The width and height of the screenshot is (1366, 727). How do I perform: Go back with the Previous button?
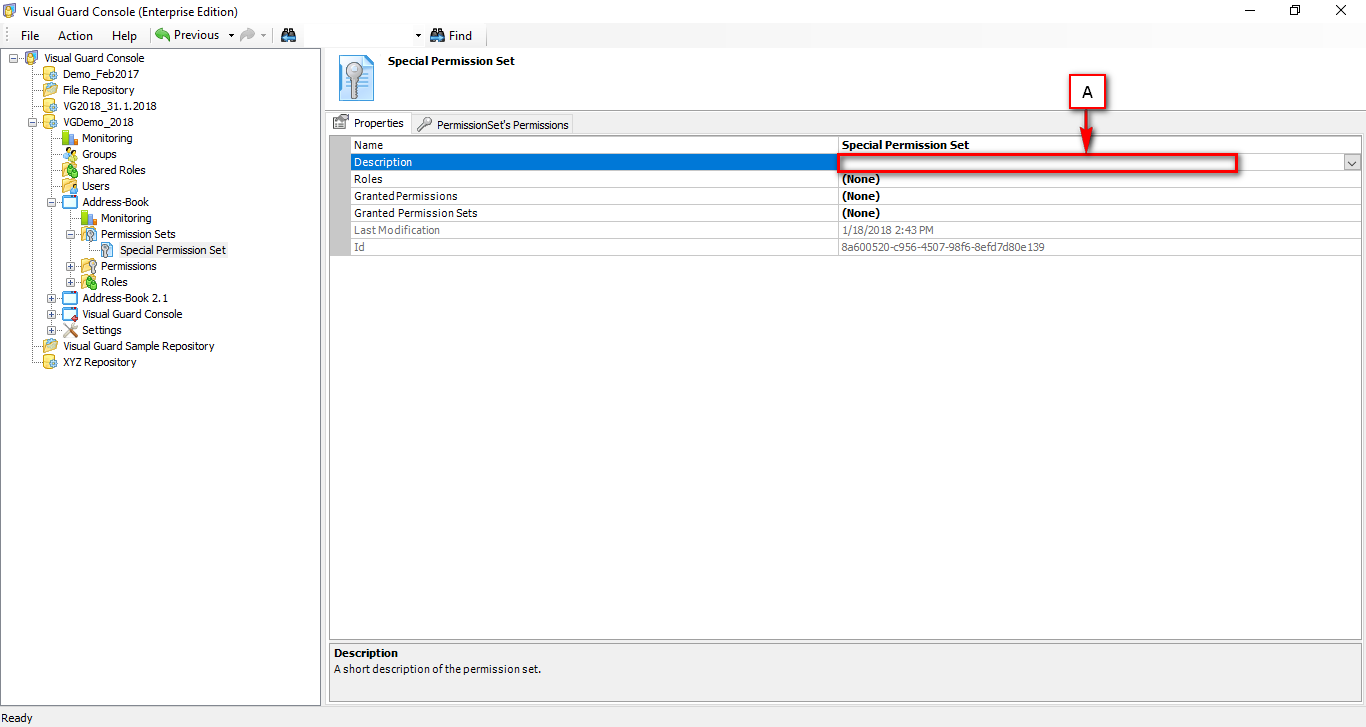coord(187,35)
